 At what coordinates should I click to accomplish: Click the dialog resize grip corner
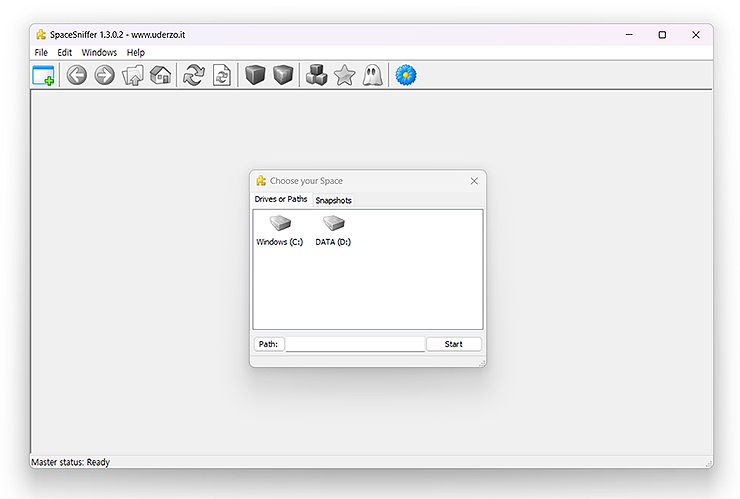point(482,363)
